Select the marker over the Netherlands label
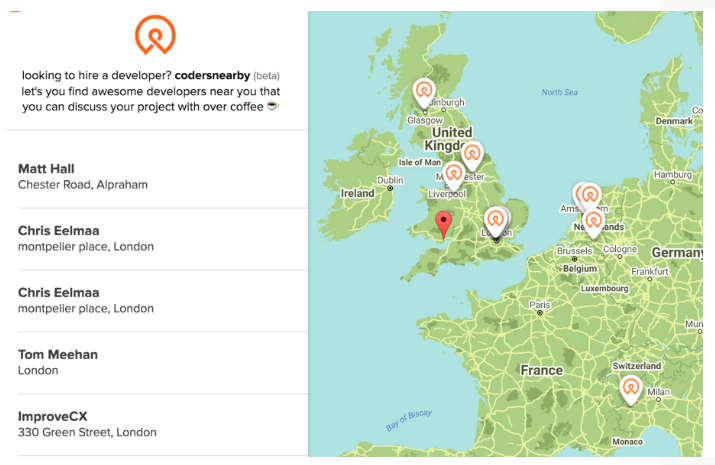 point(594,220)
